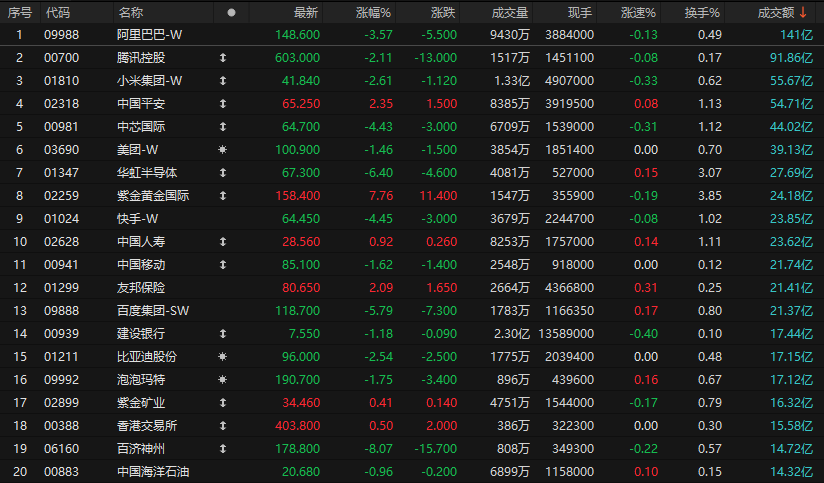Sort by 换手% column header
The height and width of the screenshot is (483, 824).
click(x=702, y=13)
